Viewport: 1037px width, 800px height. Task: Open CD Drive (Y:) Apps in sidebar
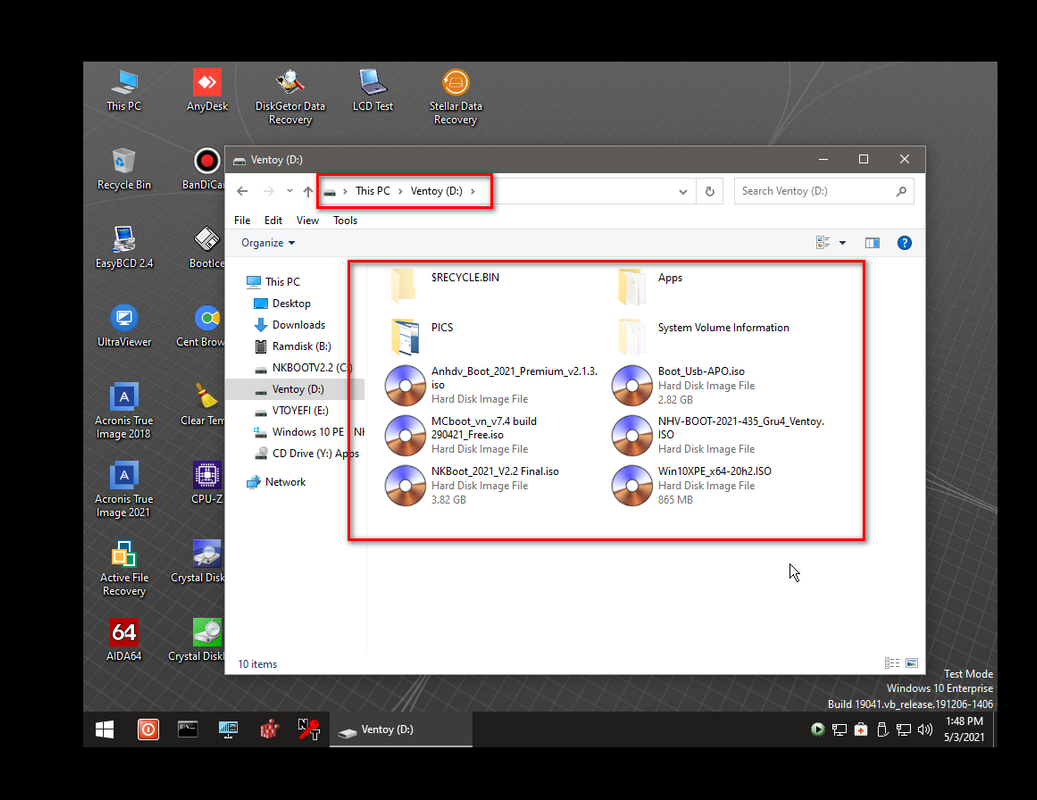pos(307,454)
